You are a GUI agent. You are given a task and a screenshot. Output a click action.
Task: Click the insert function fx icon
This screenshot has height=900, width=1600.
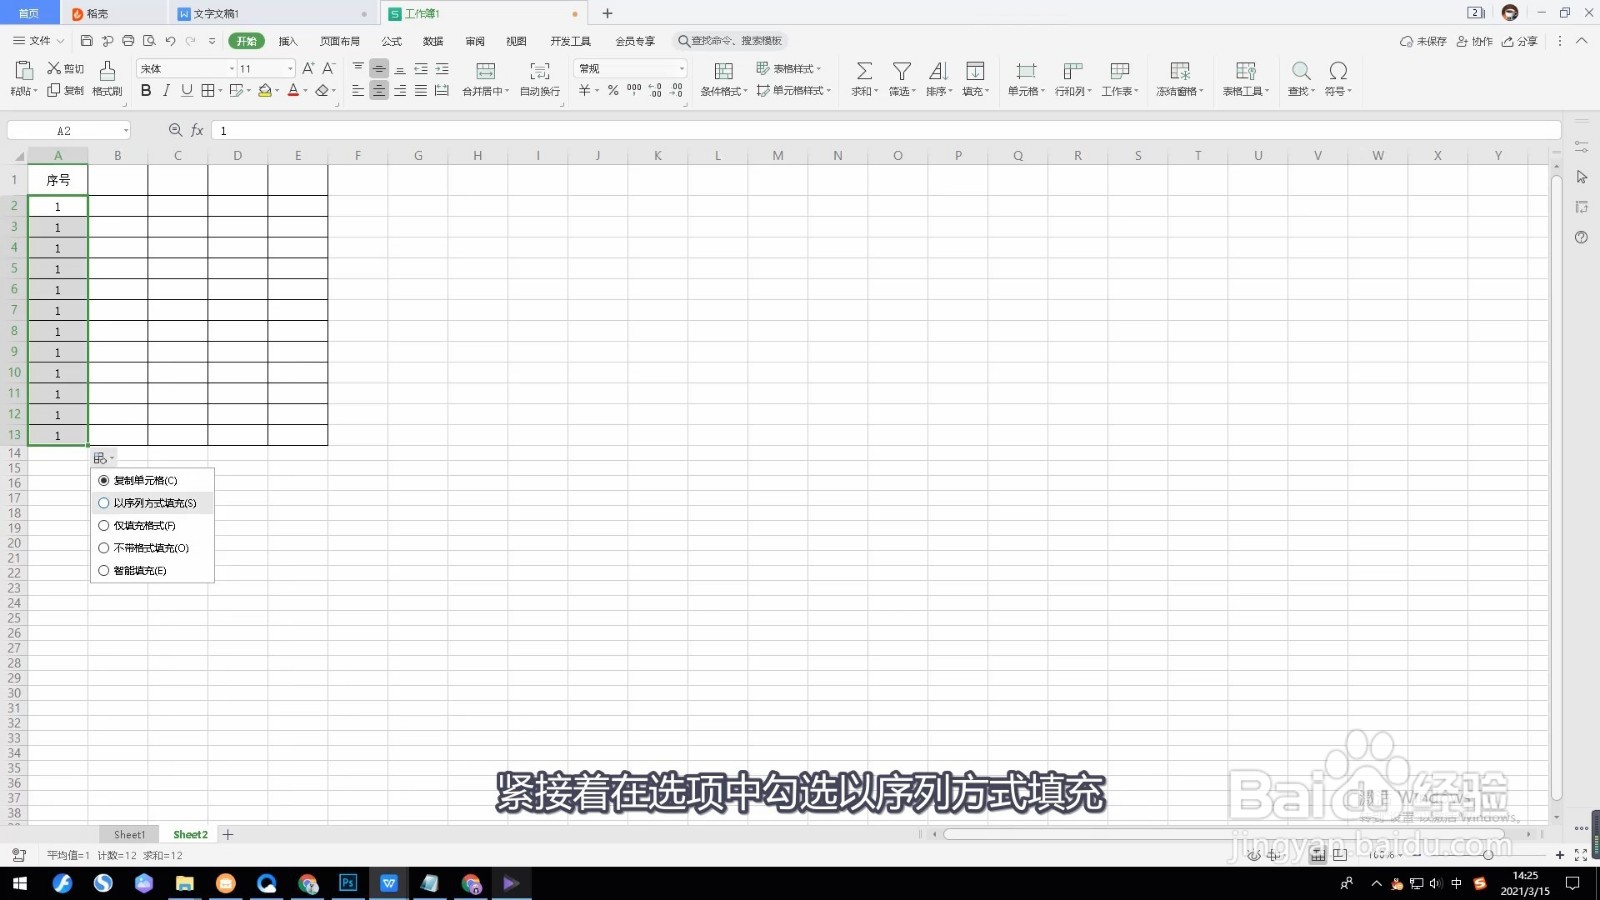coord(198,130)
